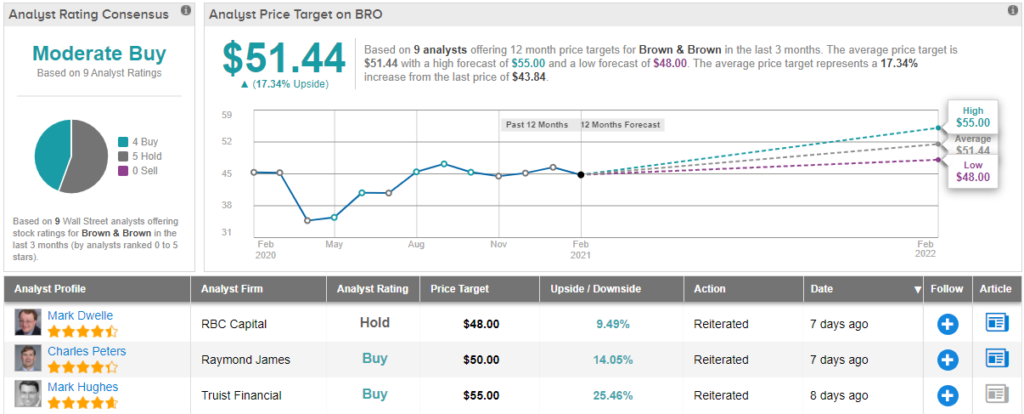This screenshot has width=1024, height=414.
Task: Click Low $48.00 forecast label
Action: coord(972,172)
